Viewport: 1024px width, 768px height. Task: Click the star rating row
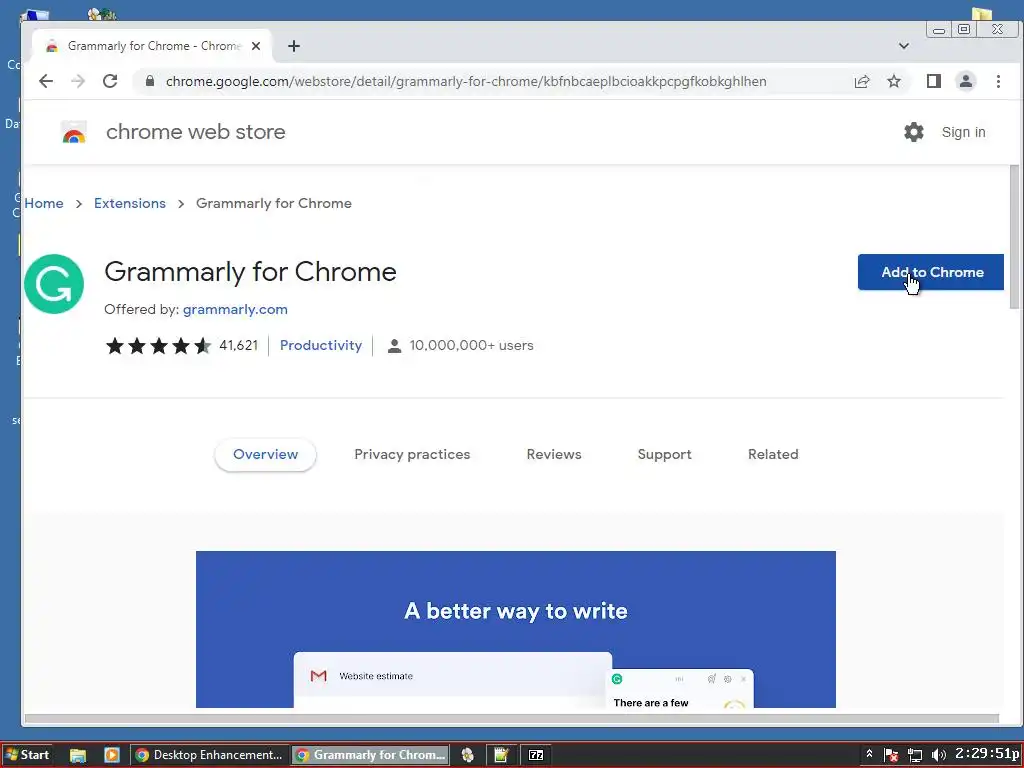158,345
